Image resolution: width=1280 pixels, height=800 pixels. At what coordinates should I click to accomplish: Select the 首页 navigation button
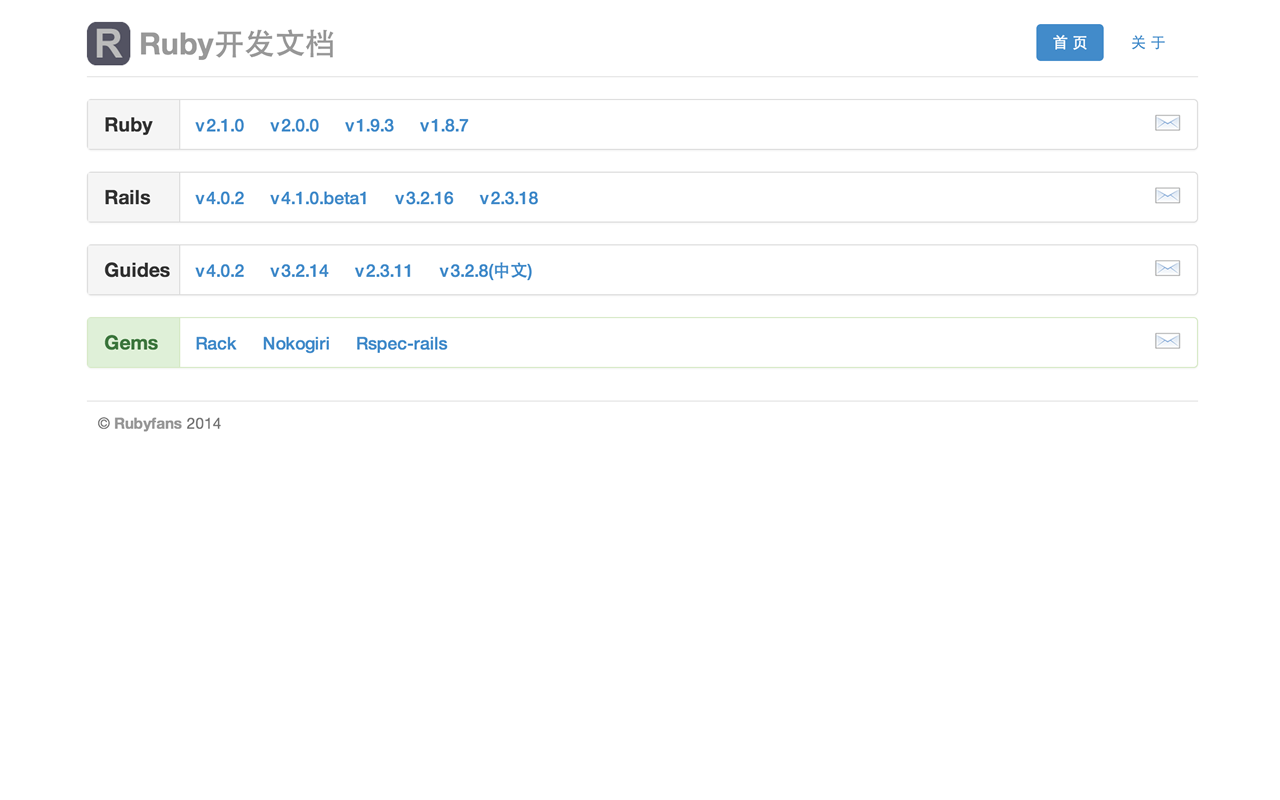point(1069,42)
